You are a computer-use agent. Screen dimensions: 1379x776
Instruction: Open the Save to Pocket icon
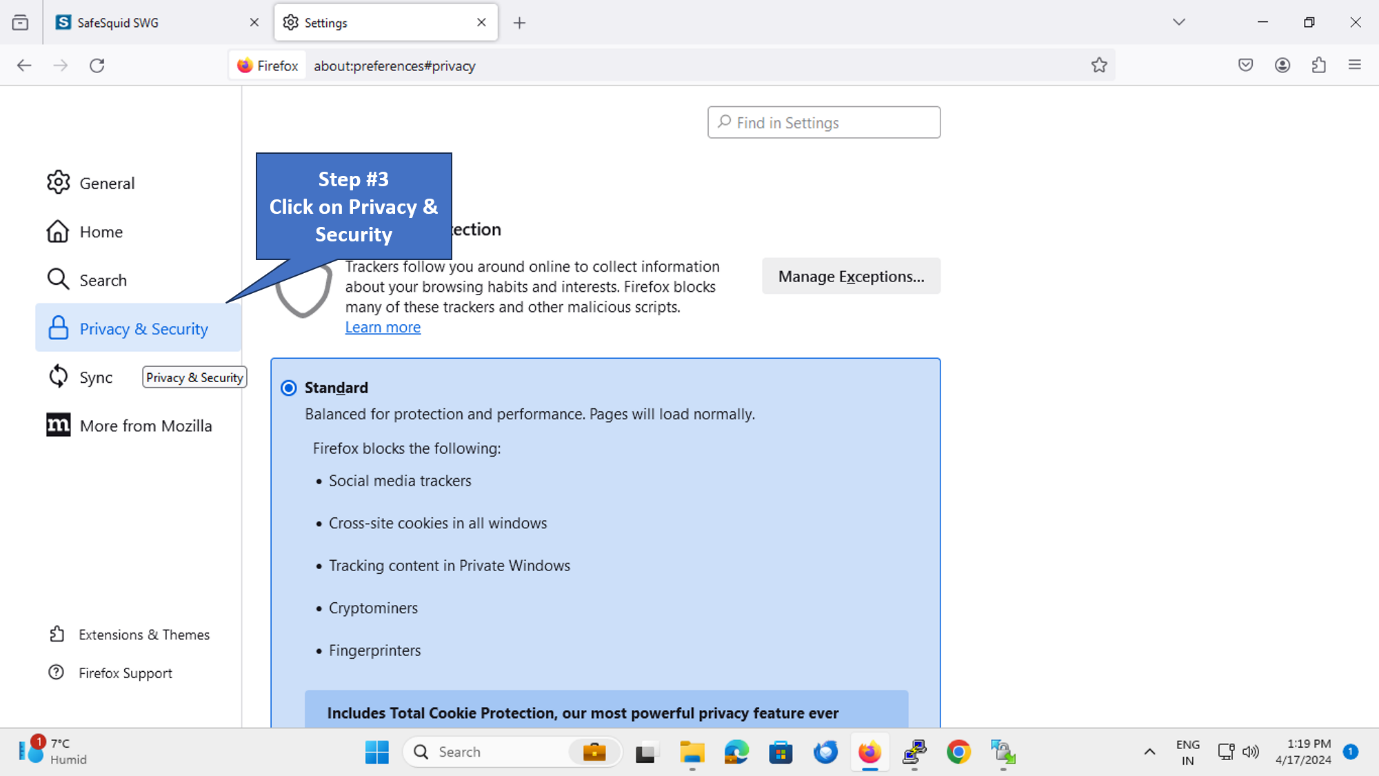[x=1245, y=65]
